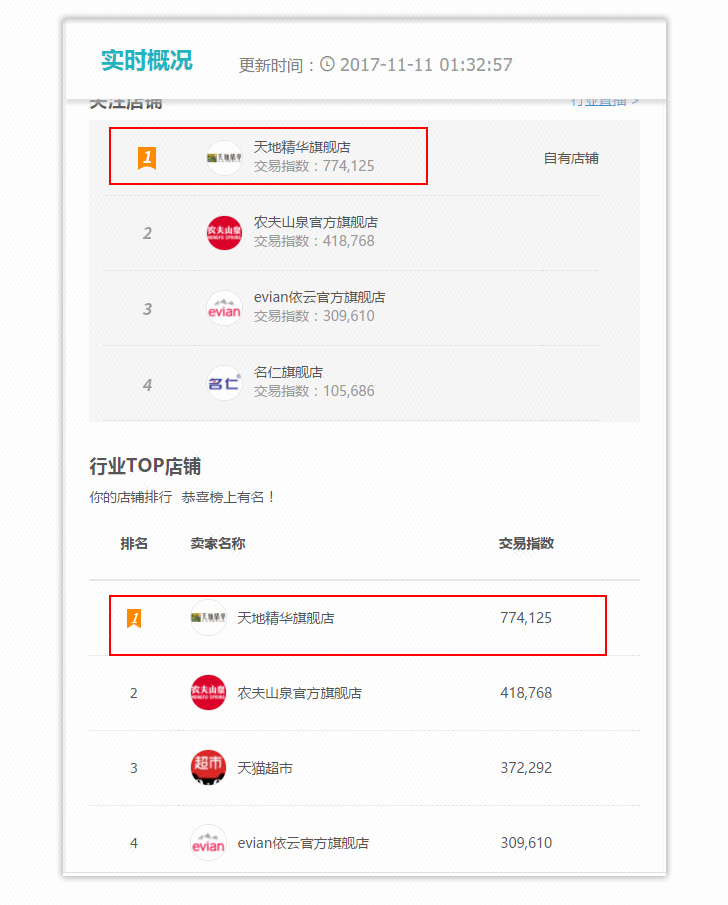Viewport: 728px width, 905px height.
Task: Open the 天地精华旗舰店 logo in followed stores
Action: pyautogui.click(x=224, y=158)
